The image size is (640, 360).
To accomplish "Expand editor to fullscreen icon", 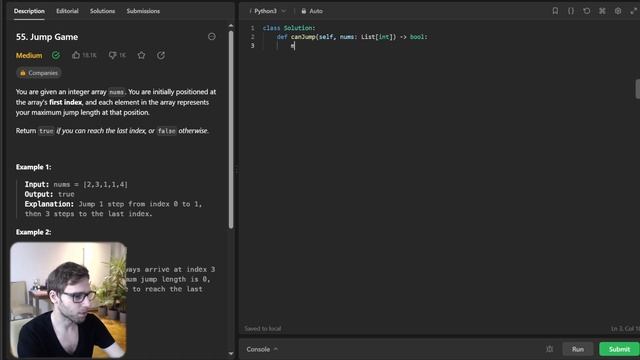I will [x=633, y=11].
